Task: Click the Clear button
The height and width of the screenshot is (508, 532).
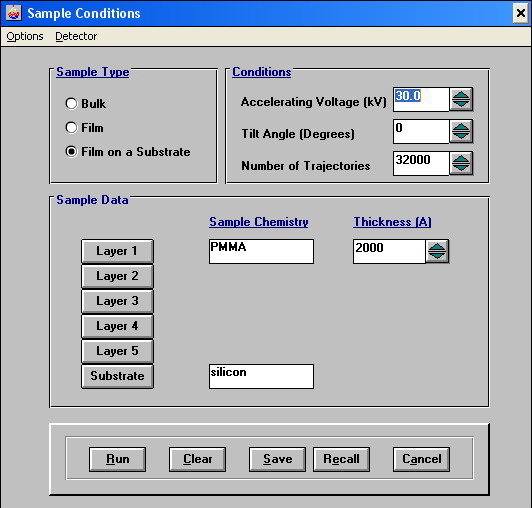Action: point(197,459)
